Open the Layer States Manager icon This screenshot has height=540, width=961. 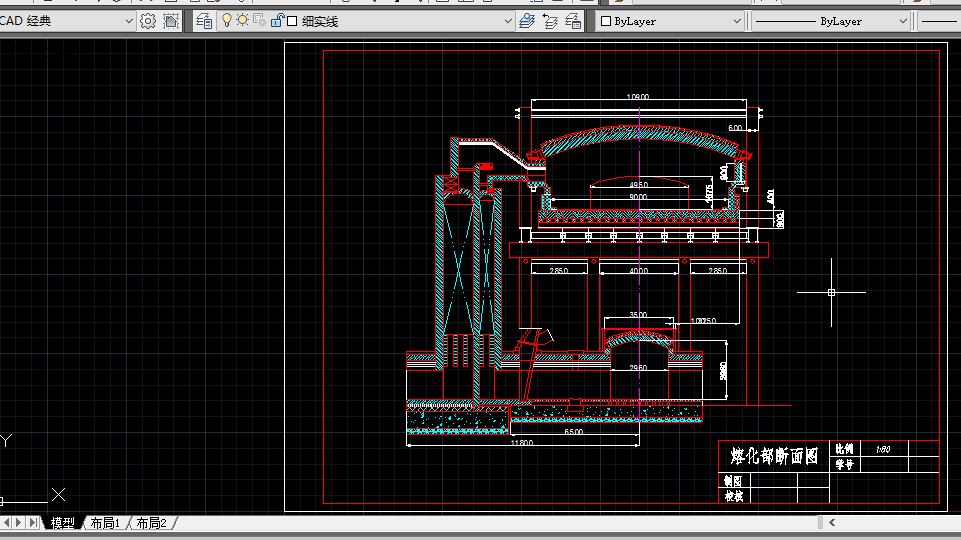pyautogui.click(x=574, y=21)
